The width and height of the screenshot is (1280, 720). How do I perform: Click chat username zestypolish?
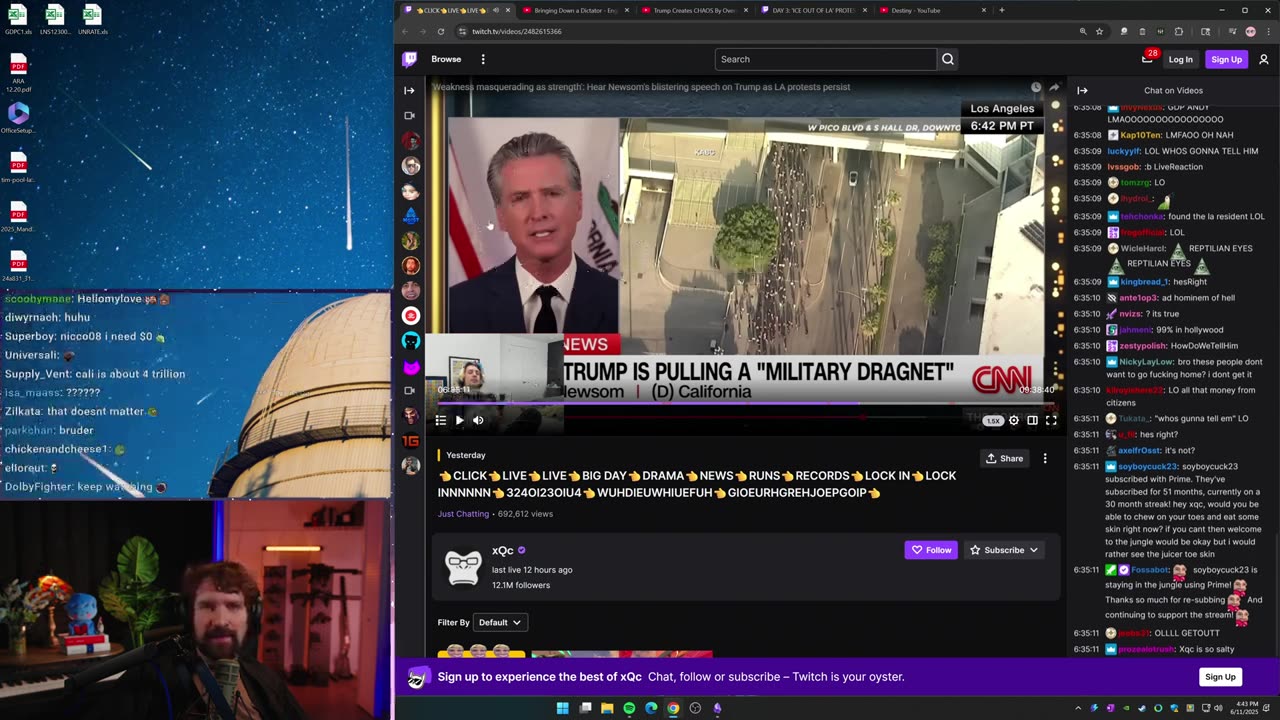tap(1144, 346)
